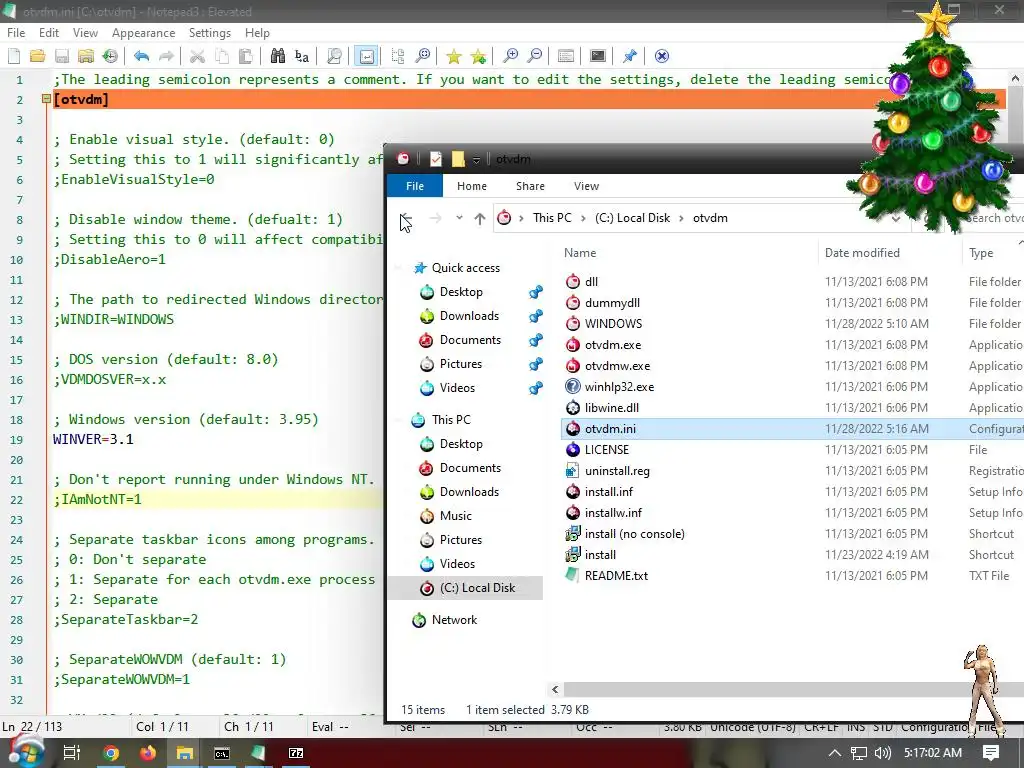Open Chrome from the taskbar

112,754
